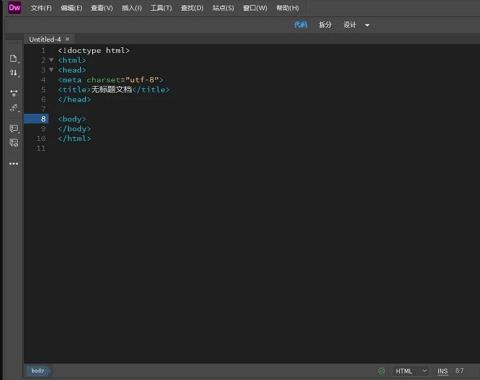Click the apply comment icon

pos(14,129)
